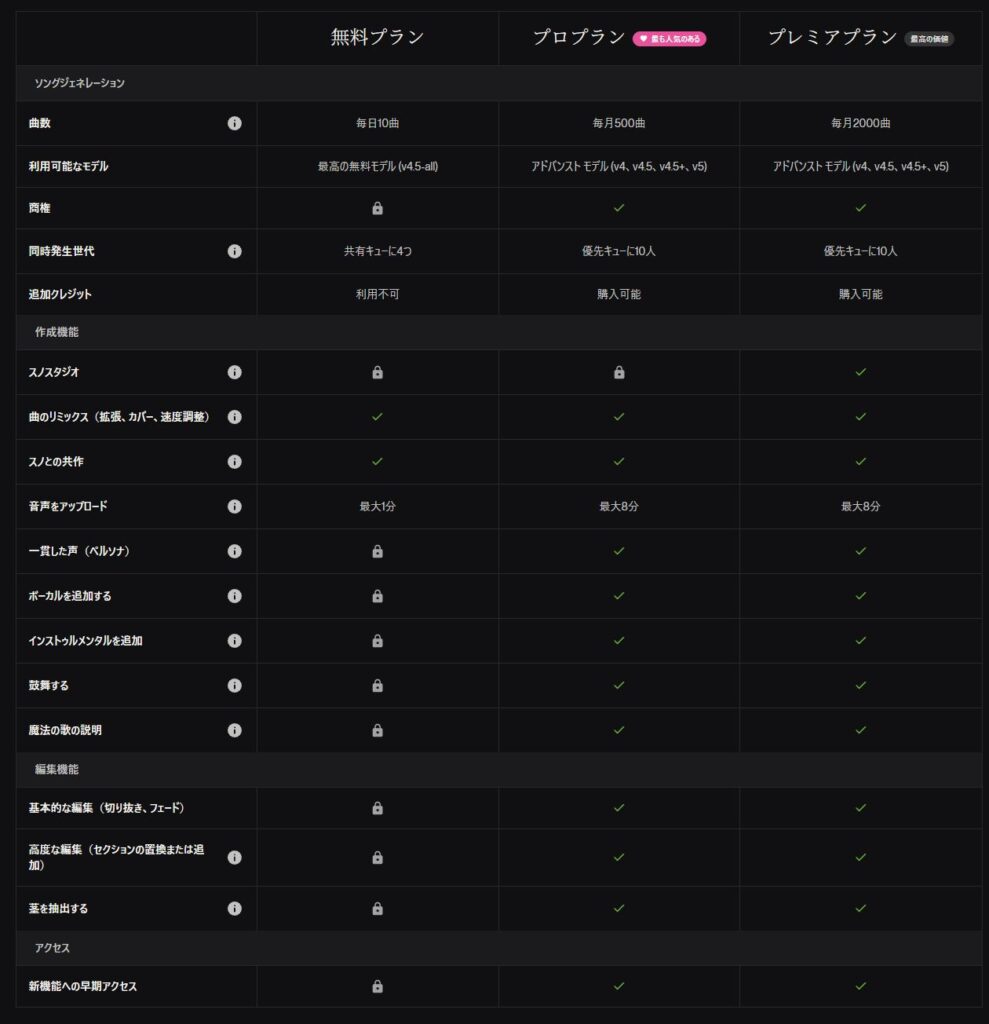
Task: Click info icon next to 音声をアップロード
Action: [x=234, y=506]
